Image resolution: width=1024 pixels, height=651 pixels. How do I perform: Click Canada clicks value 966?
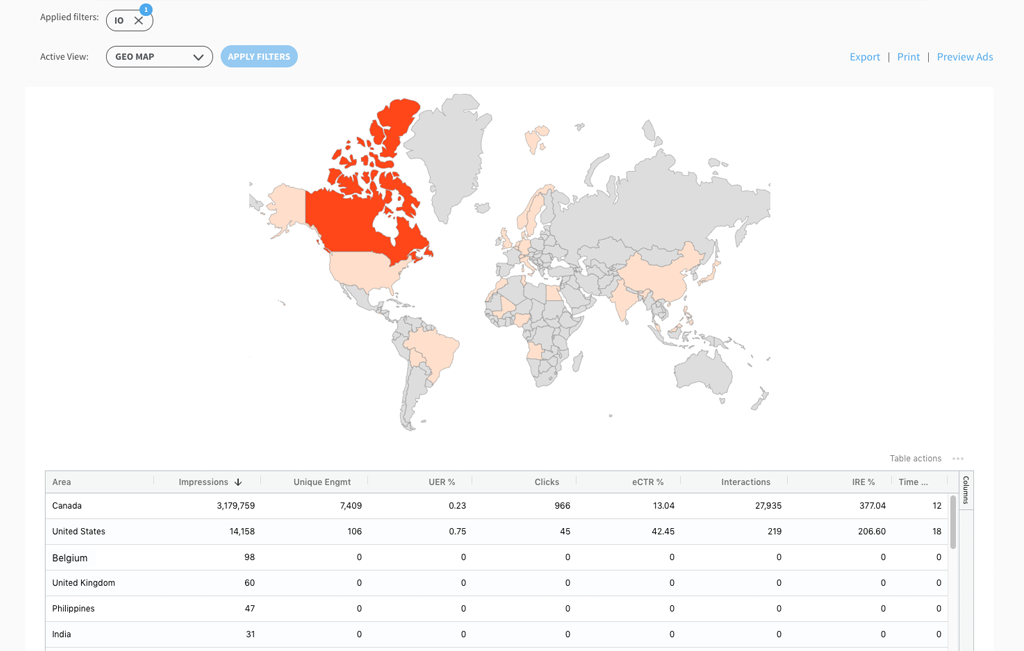pyautogui.click(x=562, y=506)
